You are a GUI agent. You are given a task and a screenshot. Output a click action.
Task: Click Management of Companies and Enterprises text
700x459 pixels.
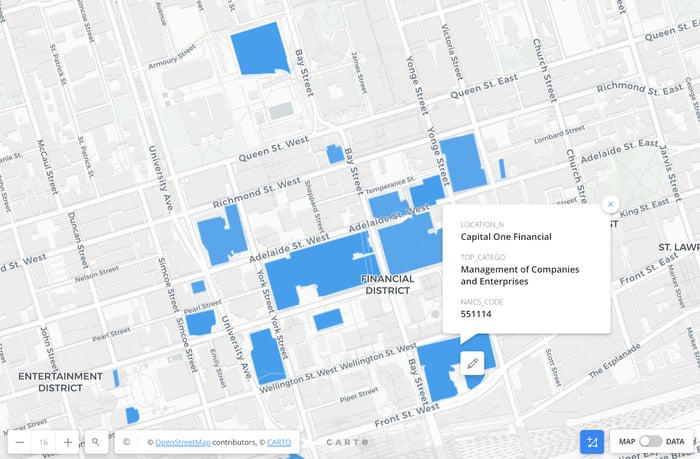pos(520,275)
